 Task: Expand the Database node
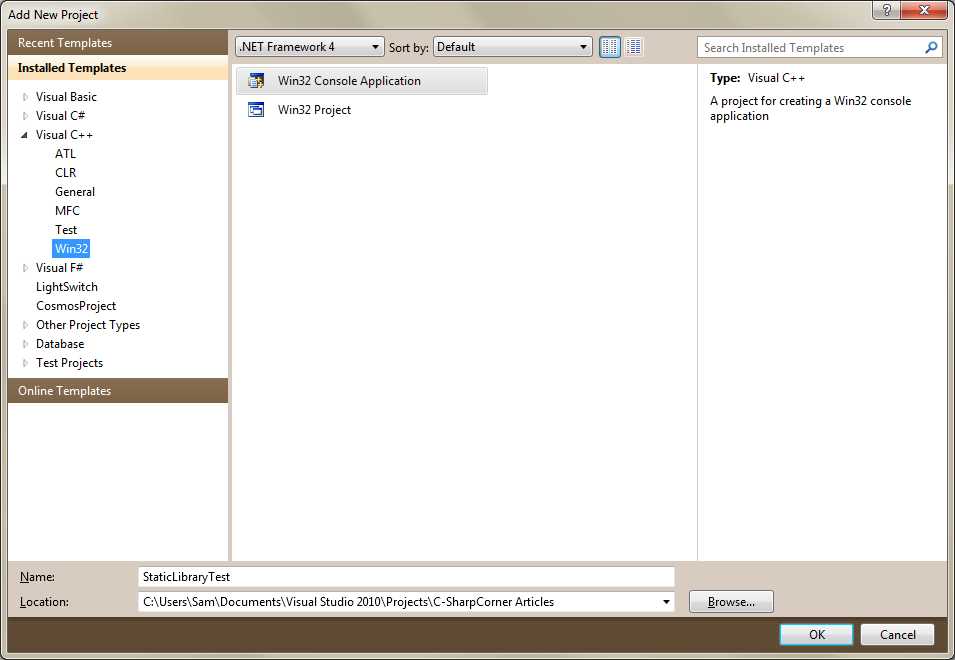click(x=25, y=344)
